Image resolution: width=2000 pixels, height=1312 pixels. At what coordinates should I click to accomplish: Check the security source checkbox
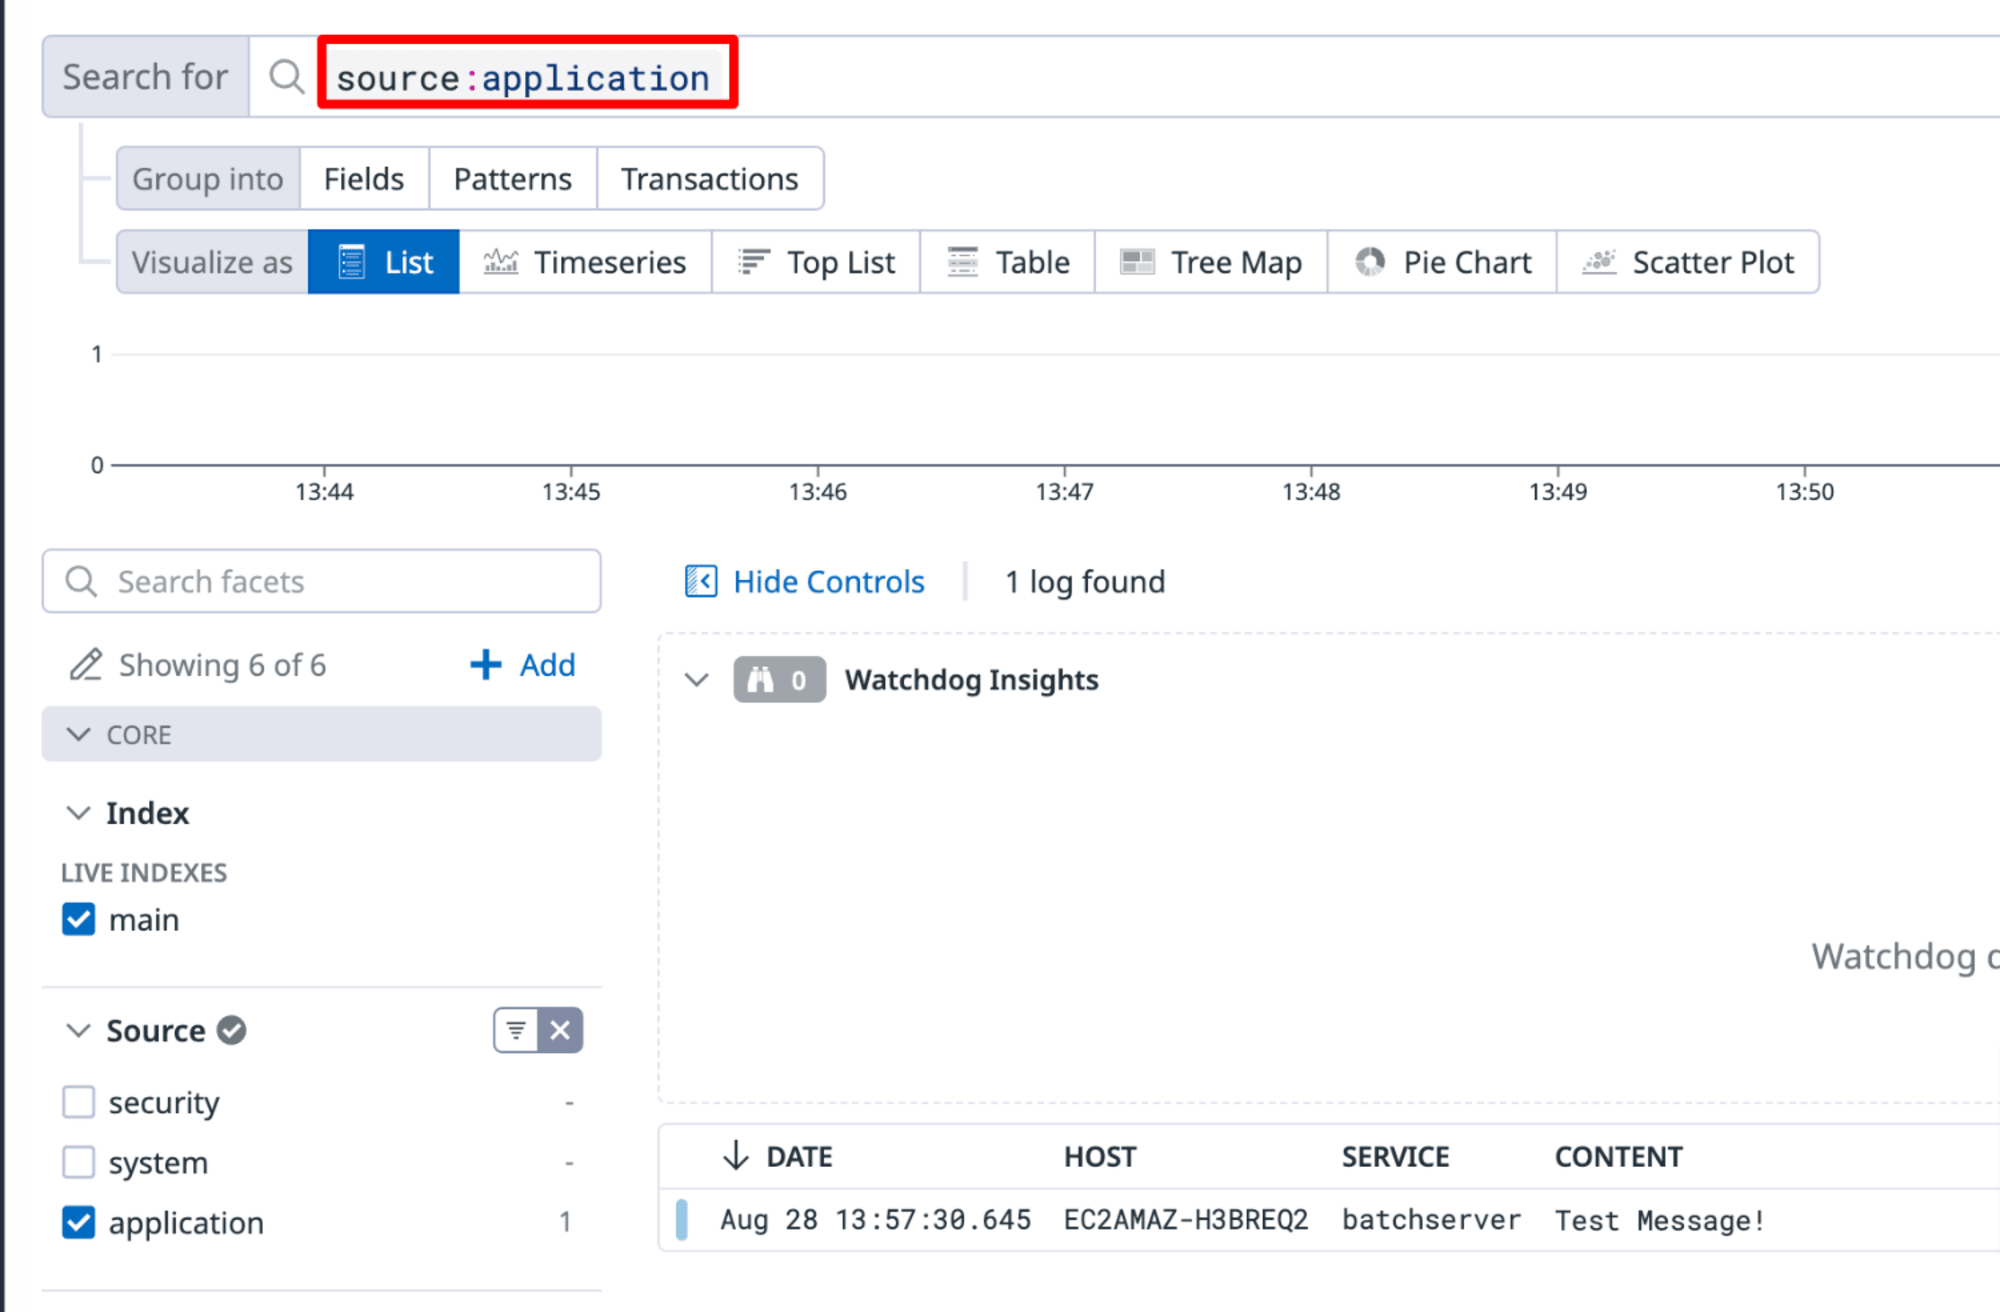tap(79, 1102)
